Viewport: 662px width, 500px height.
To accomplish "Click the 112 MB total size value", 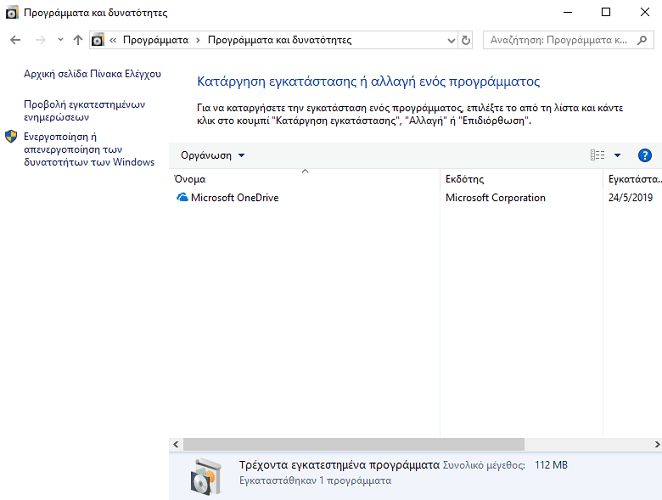I will [551, 465].
